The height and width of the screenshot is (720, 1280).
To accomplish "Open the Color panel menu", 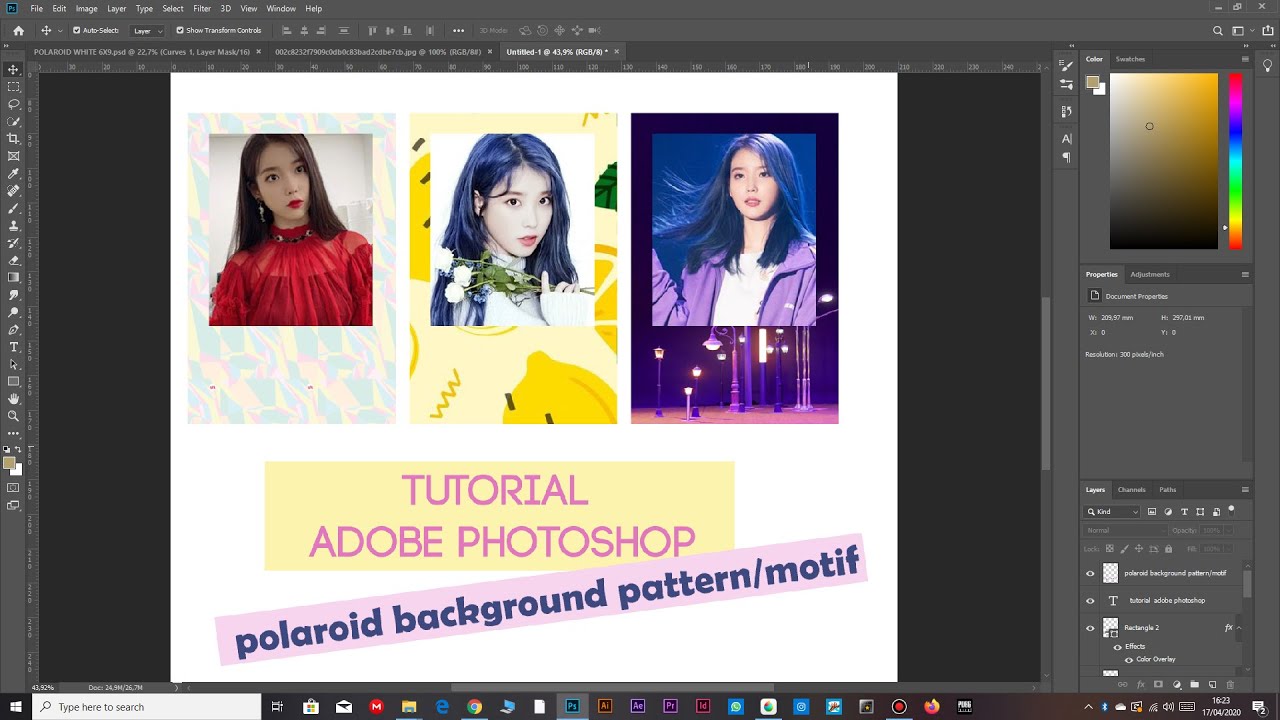I will (x=1245, y=59).
